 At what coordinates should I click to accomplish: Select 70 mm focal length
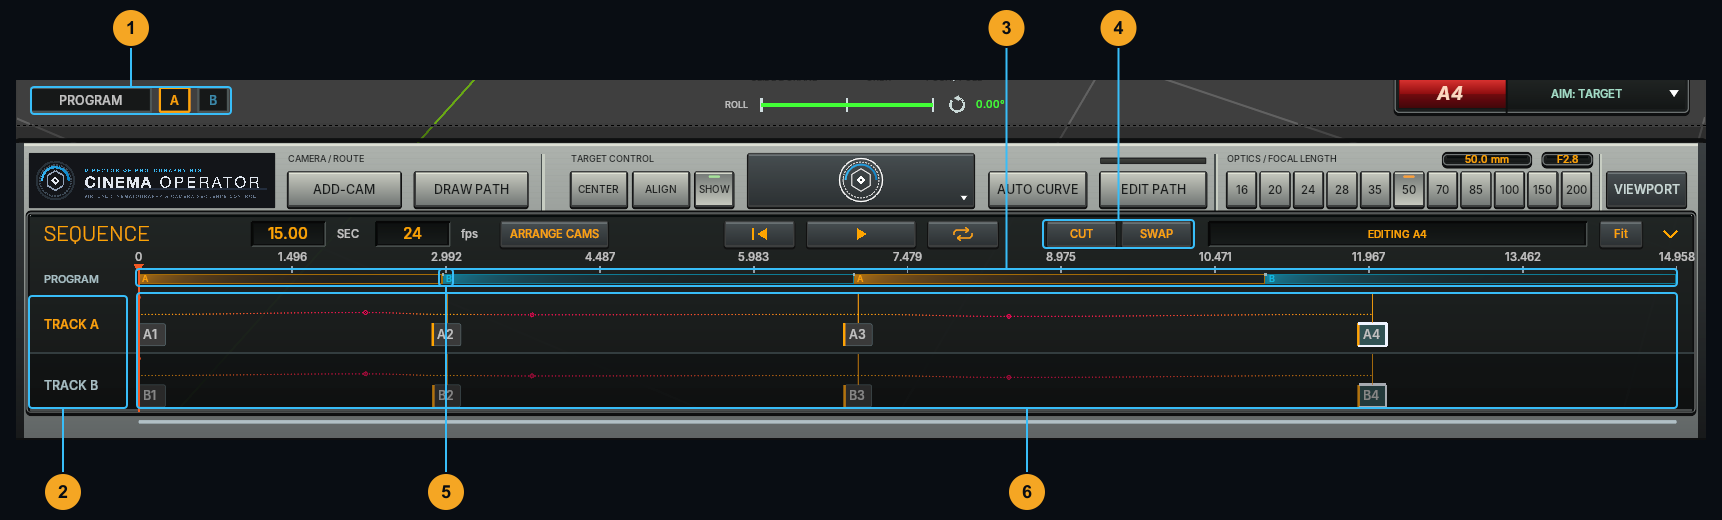(1442, 189)
